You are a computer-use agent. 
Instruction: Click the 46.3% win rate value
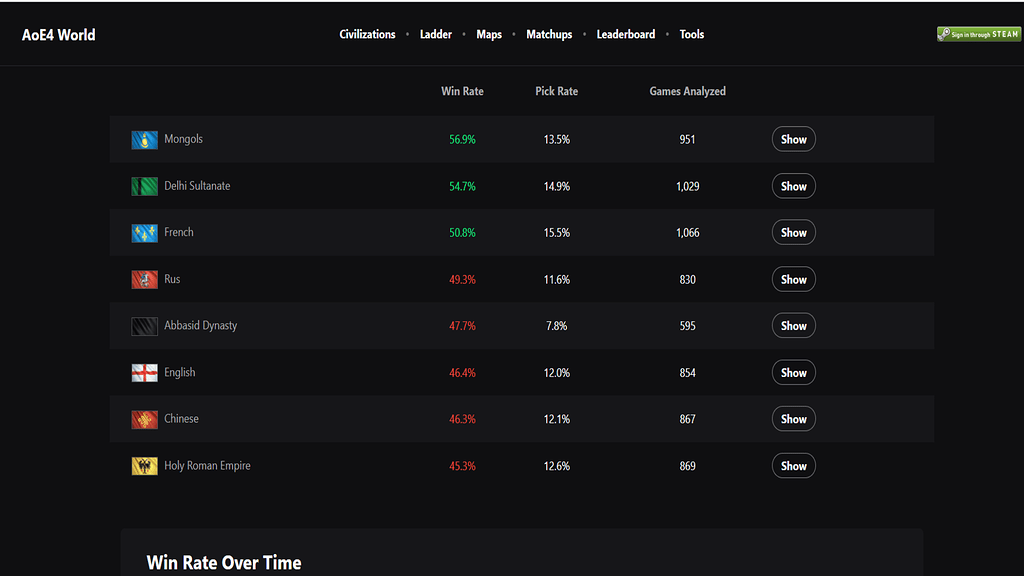[462, 420]
